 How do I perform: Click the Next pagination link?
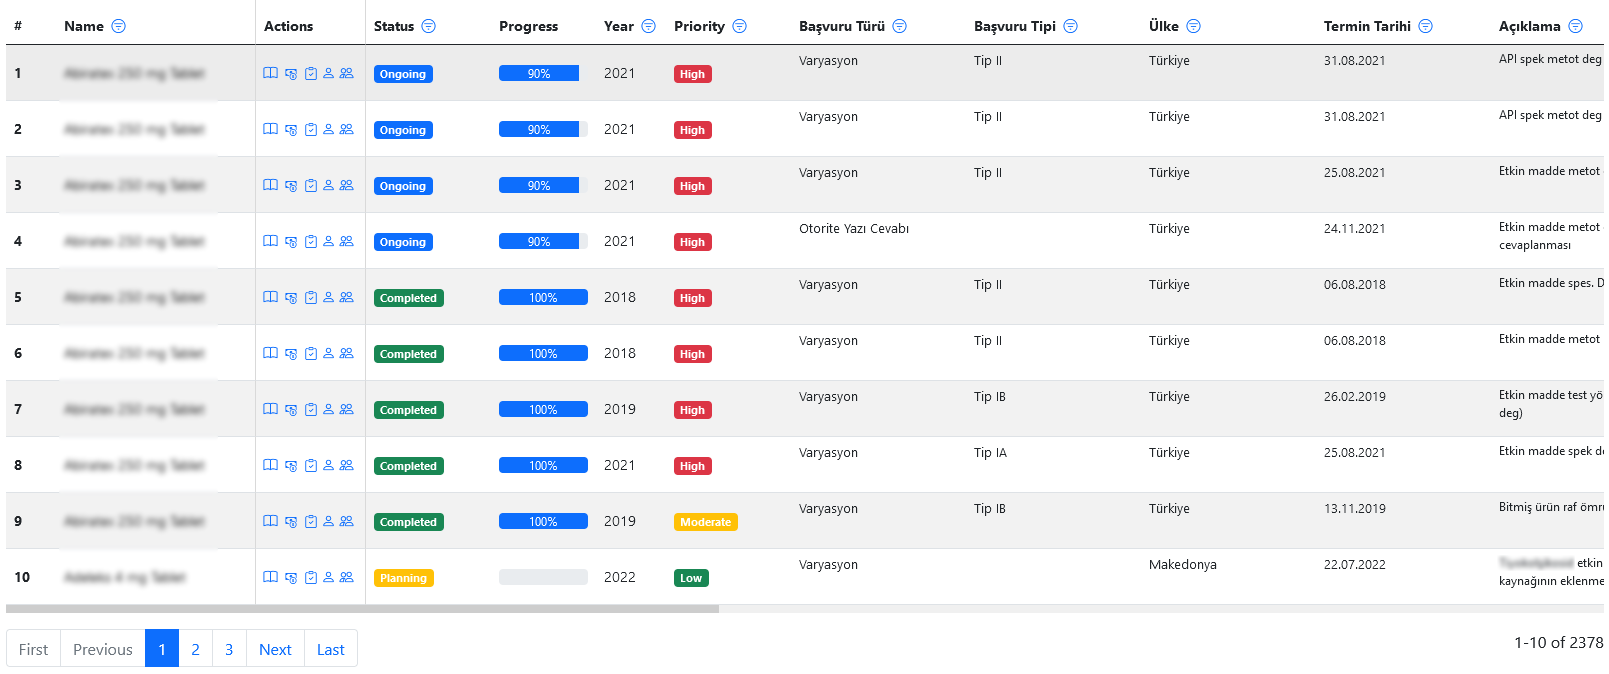275,649
